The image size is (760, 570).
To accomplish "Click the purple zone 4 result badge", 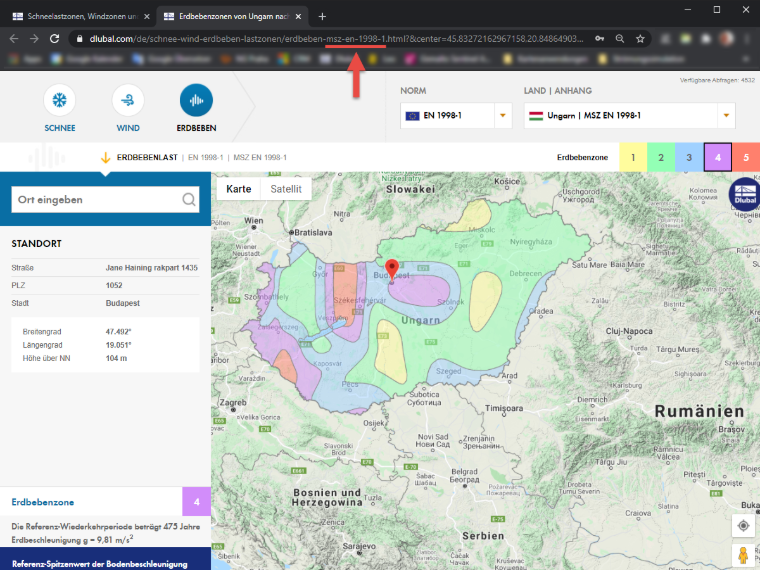I will pyautogui.click(x=196, y=502).
